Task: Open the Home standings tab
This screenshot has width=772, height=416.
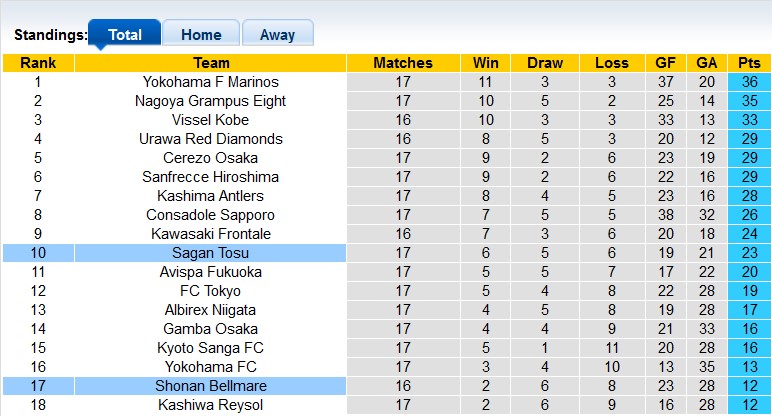Action: 201,34
